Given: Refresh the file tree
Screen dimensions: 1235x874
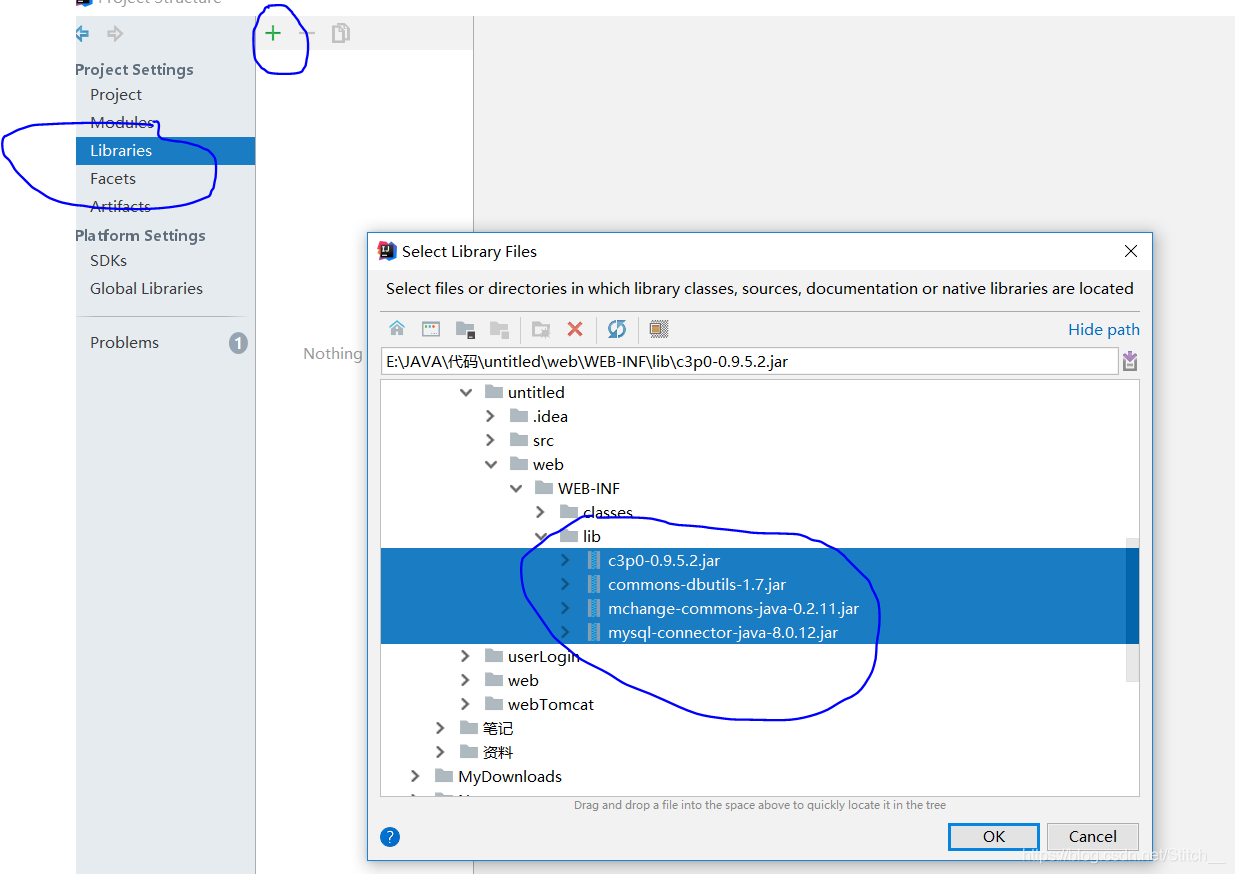Looking at the screenshot, I should point(617,328).
